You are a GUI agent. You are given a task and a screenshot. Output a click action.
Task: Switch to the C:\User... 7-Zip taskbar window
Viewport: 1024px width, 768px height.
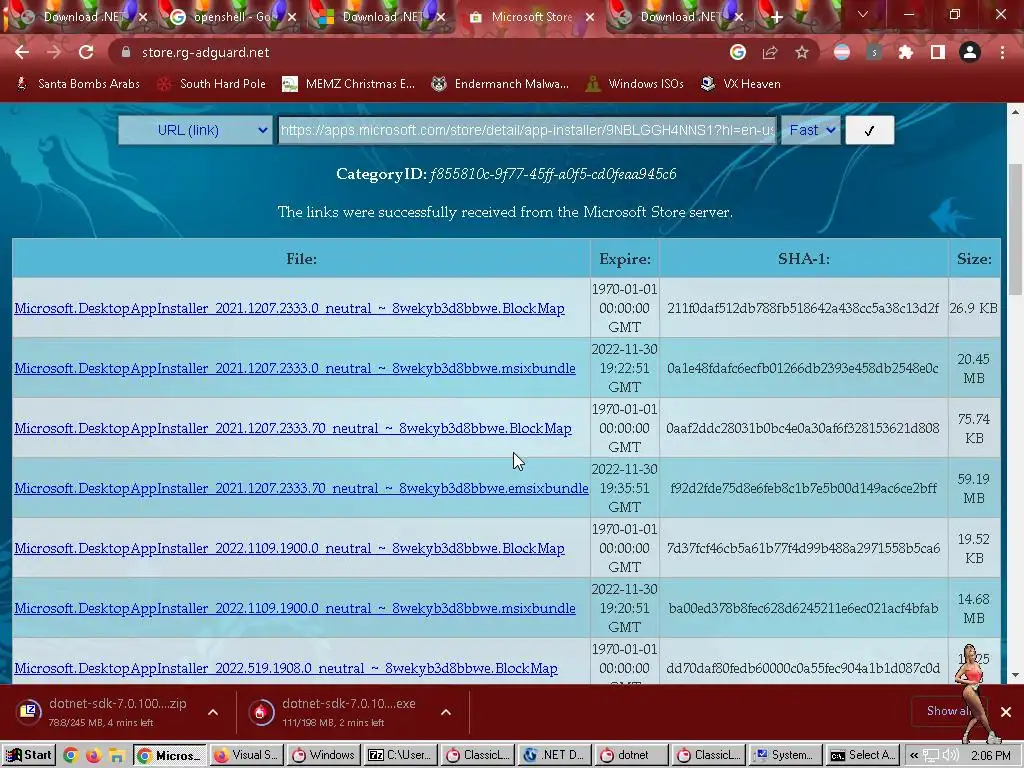[400, 755]
